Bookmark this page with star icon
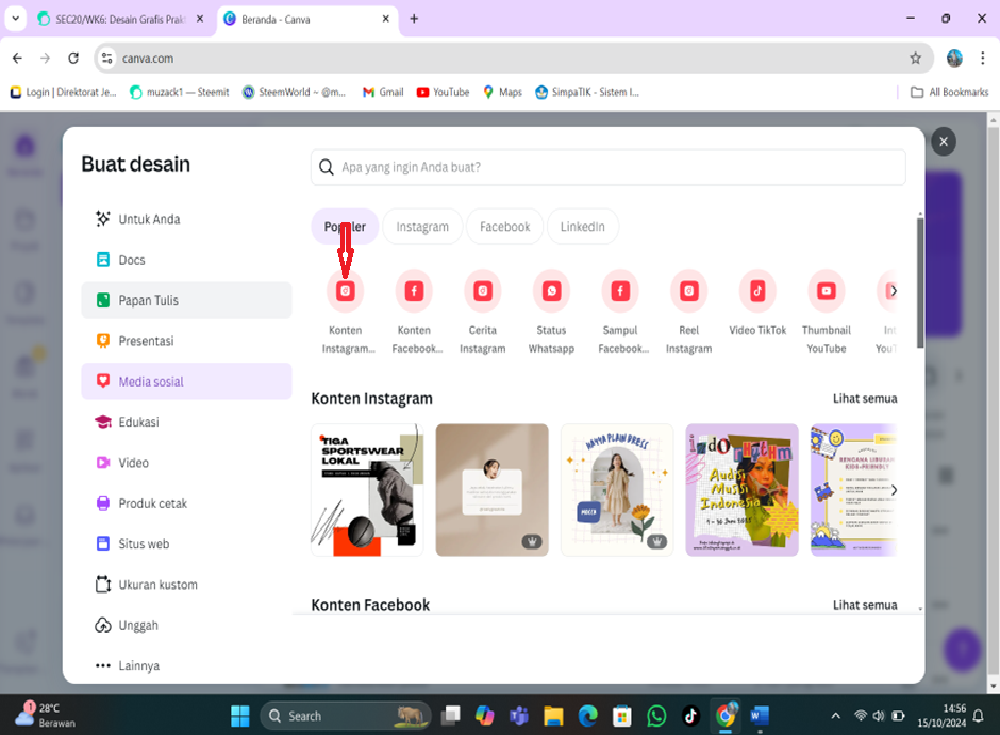The width and height of the screenshot is (1000, 735). pyautogui.click(x=915, y=59)
